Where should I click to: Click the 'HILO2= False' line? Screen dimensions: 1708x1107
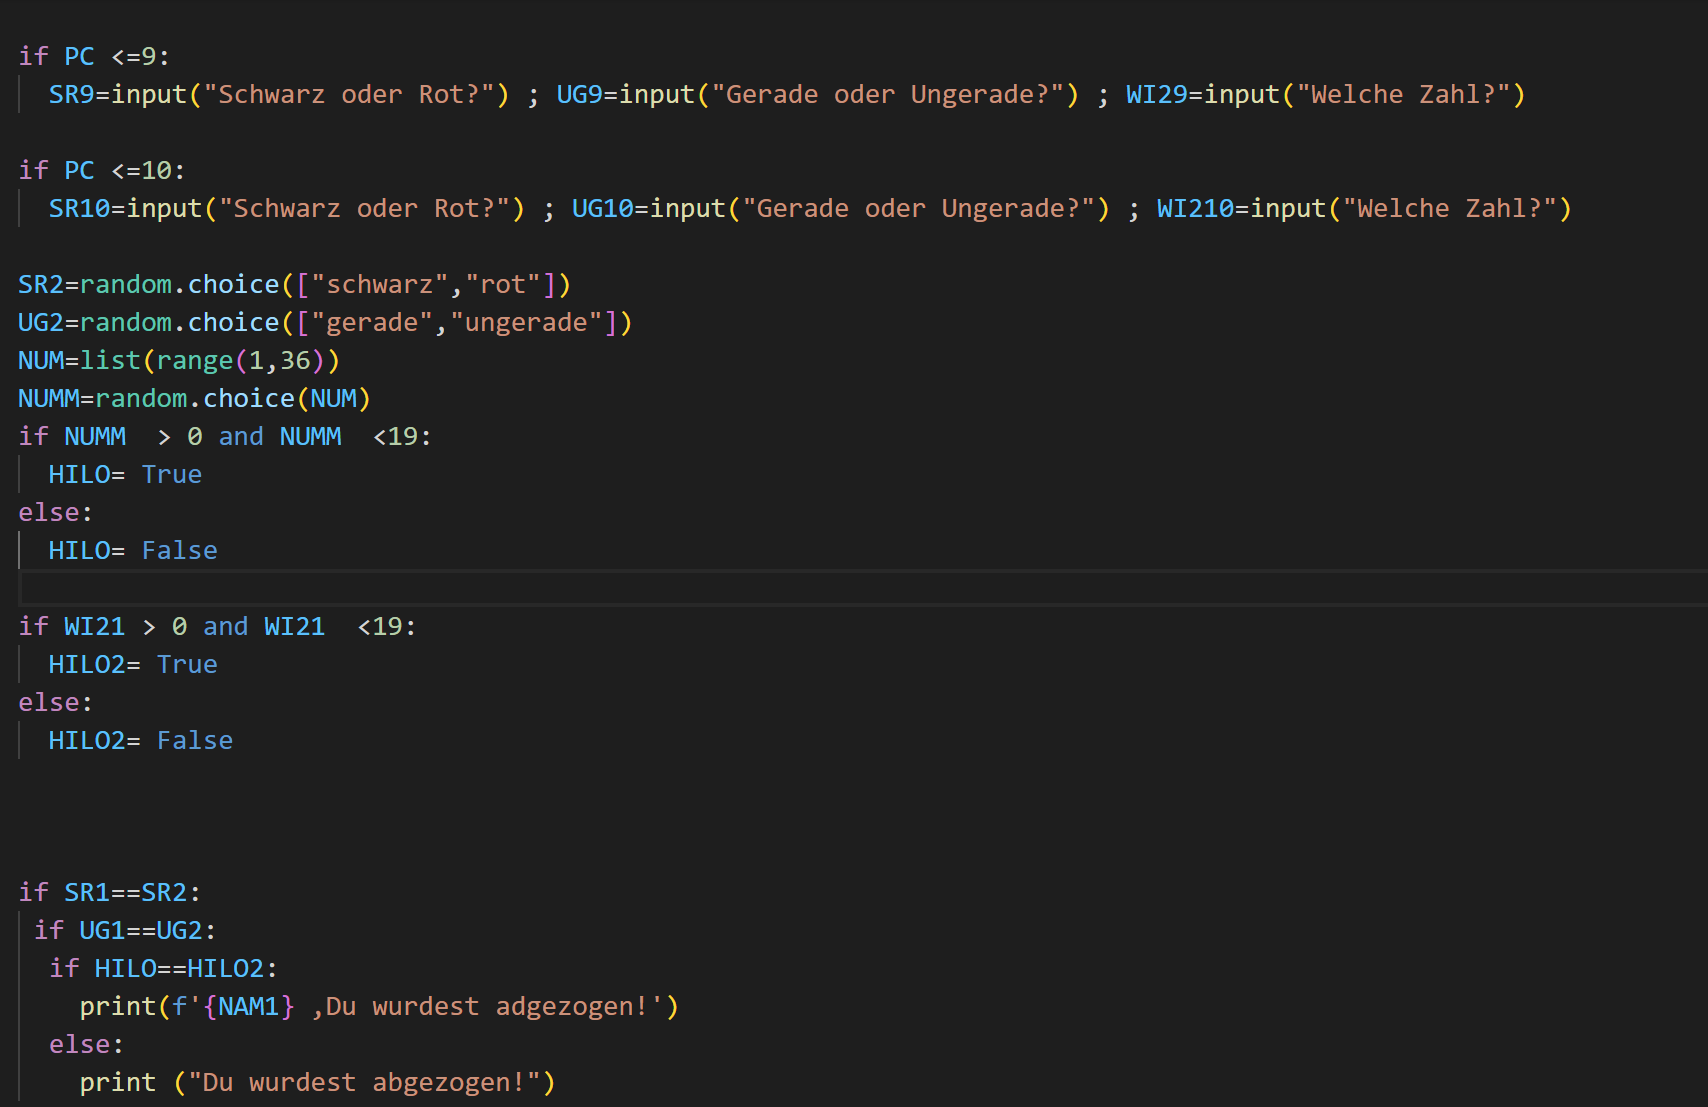click(x=140, y=741)
